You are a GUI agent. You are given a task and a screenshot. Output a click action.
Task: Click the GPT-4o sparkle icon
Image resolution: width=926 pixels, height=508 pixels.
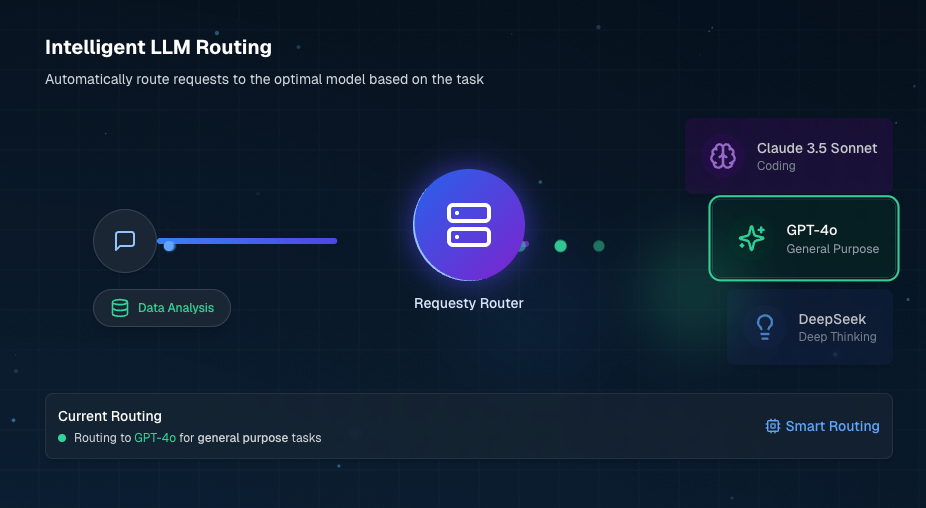[752, 238]
